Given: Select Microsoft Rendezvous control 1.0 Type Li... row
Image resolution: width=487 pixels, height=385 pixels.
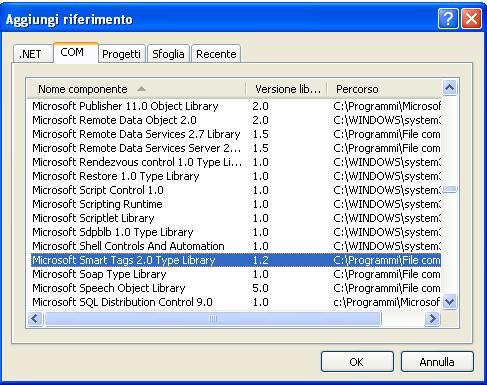Looking at the screenshot, I should coord(236,162).
